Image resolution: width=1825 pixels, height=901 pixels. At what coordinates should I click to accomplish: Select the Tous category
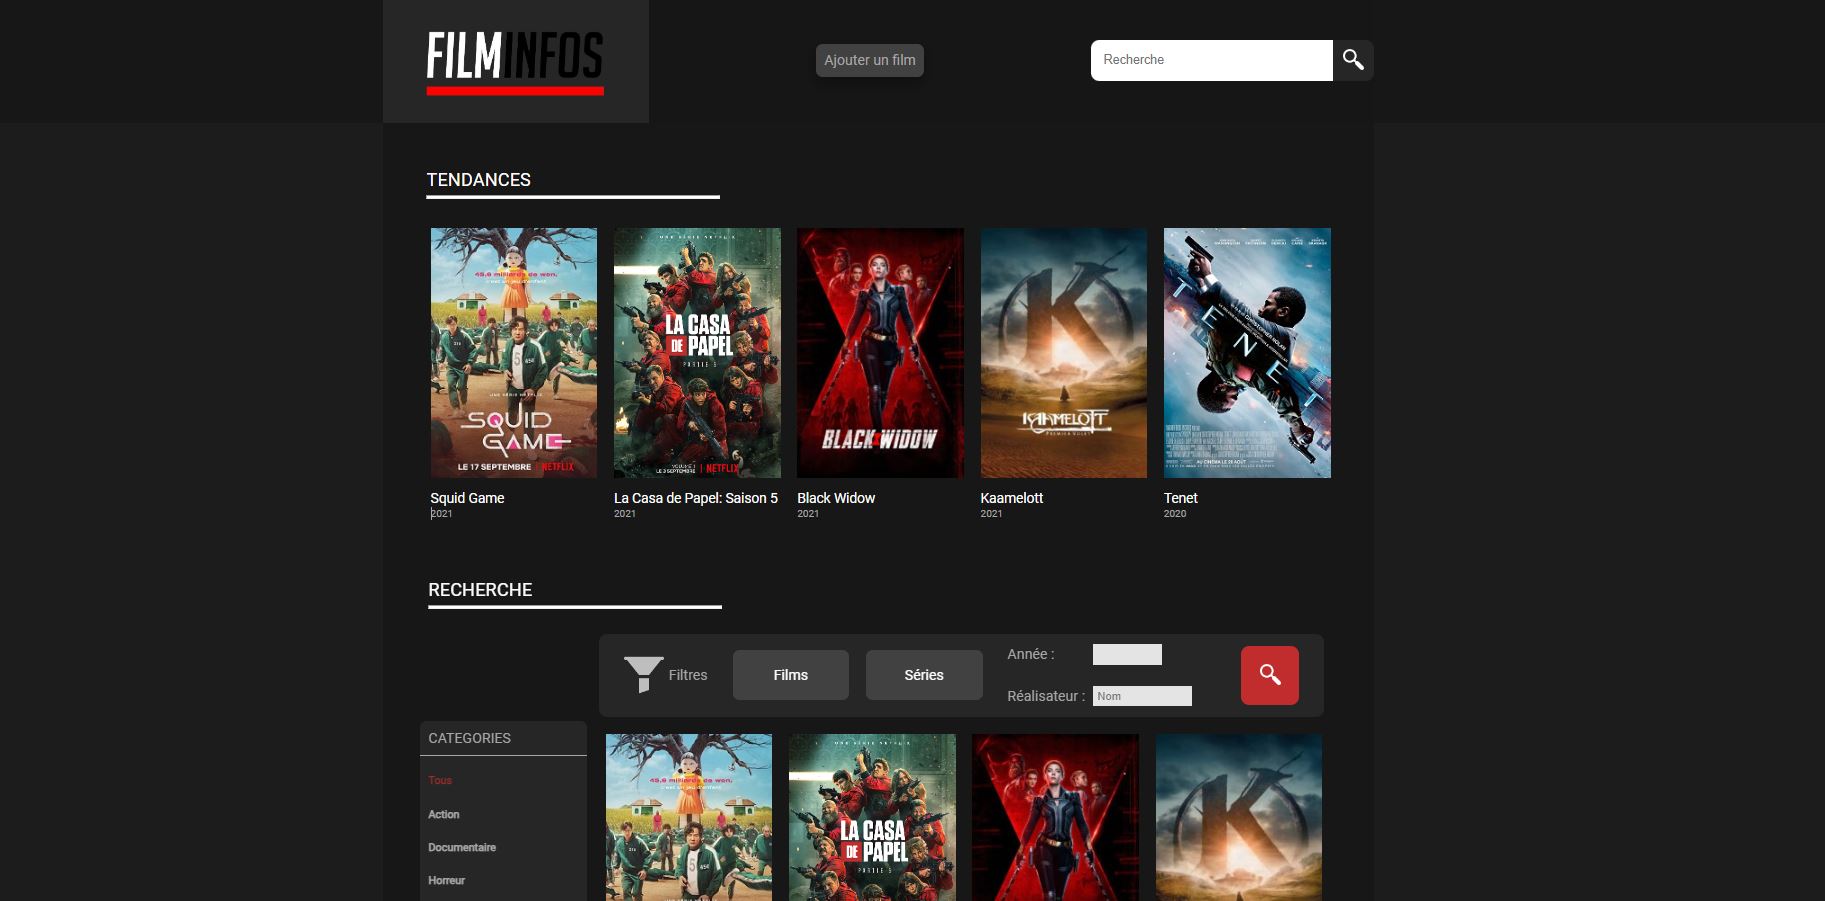click(440, 780)
